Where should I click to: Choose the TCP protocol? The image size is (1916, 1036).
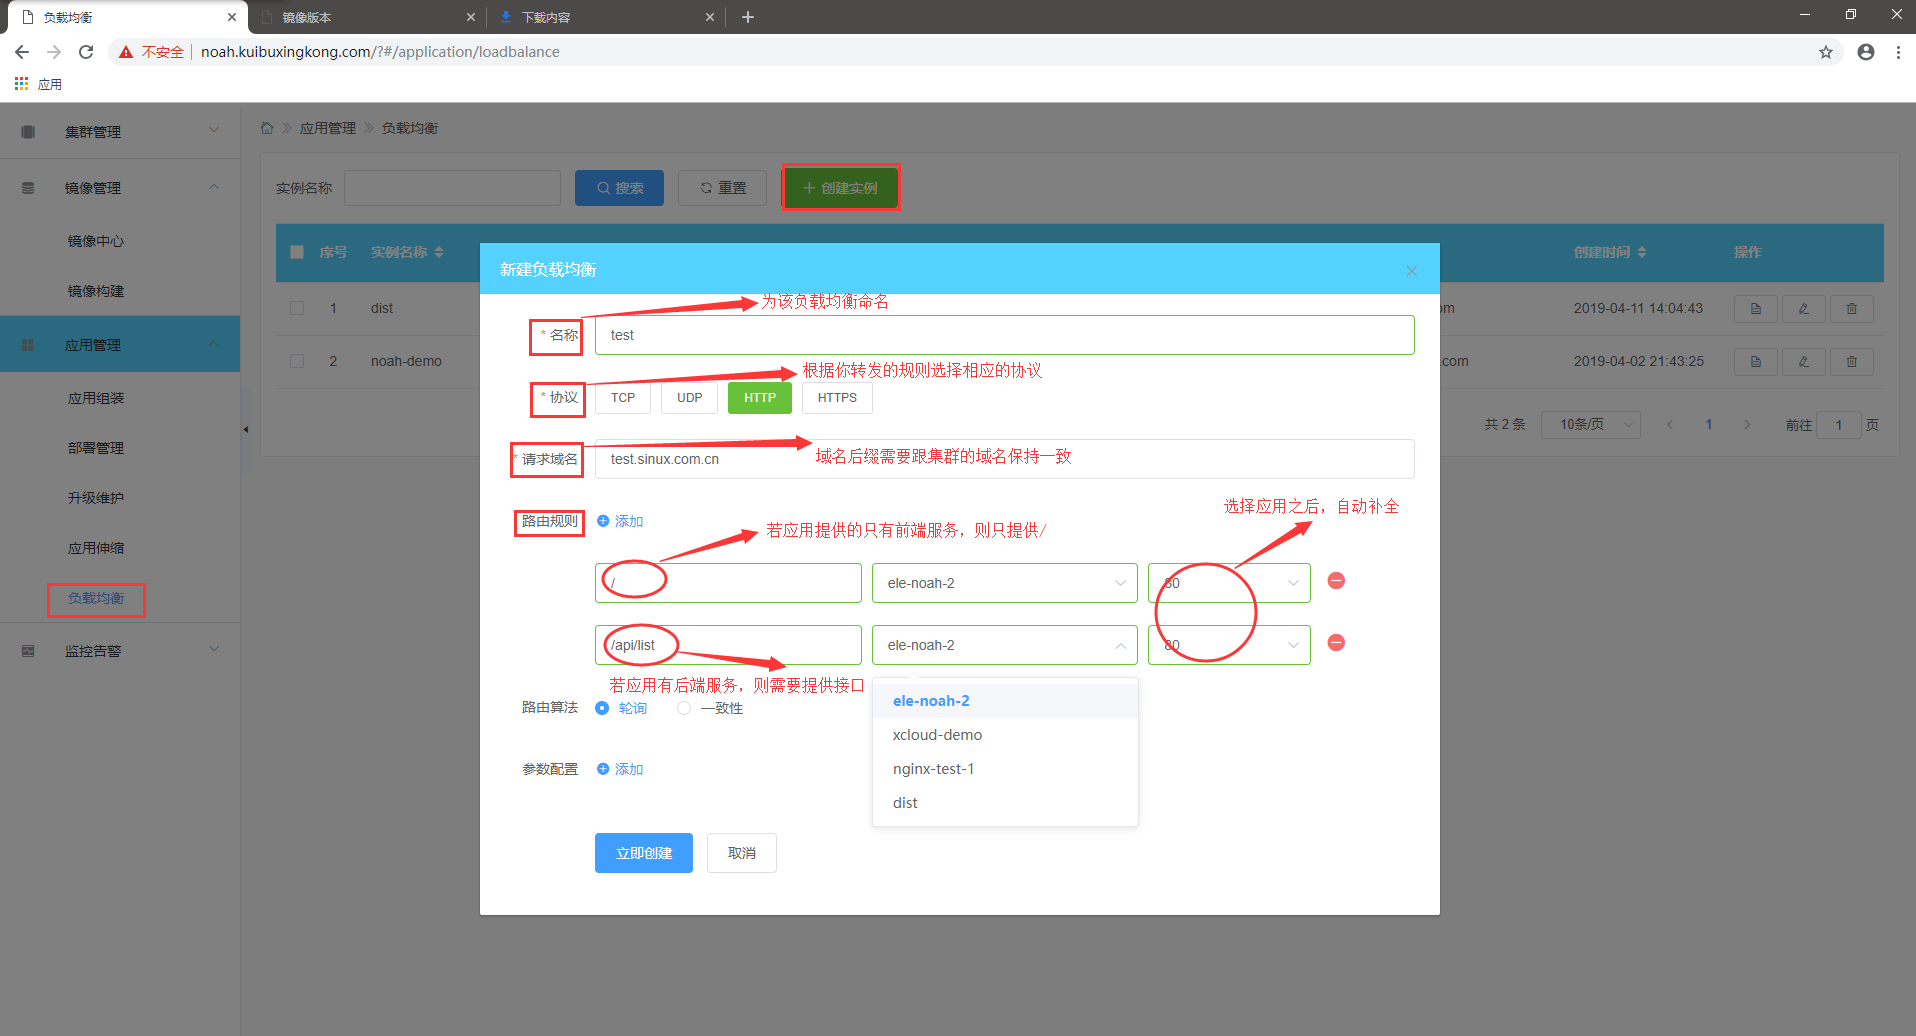(x=623, y=398)
